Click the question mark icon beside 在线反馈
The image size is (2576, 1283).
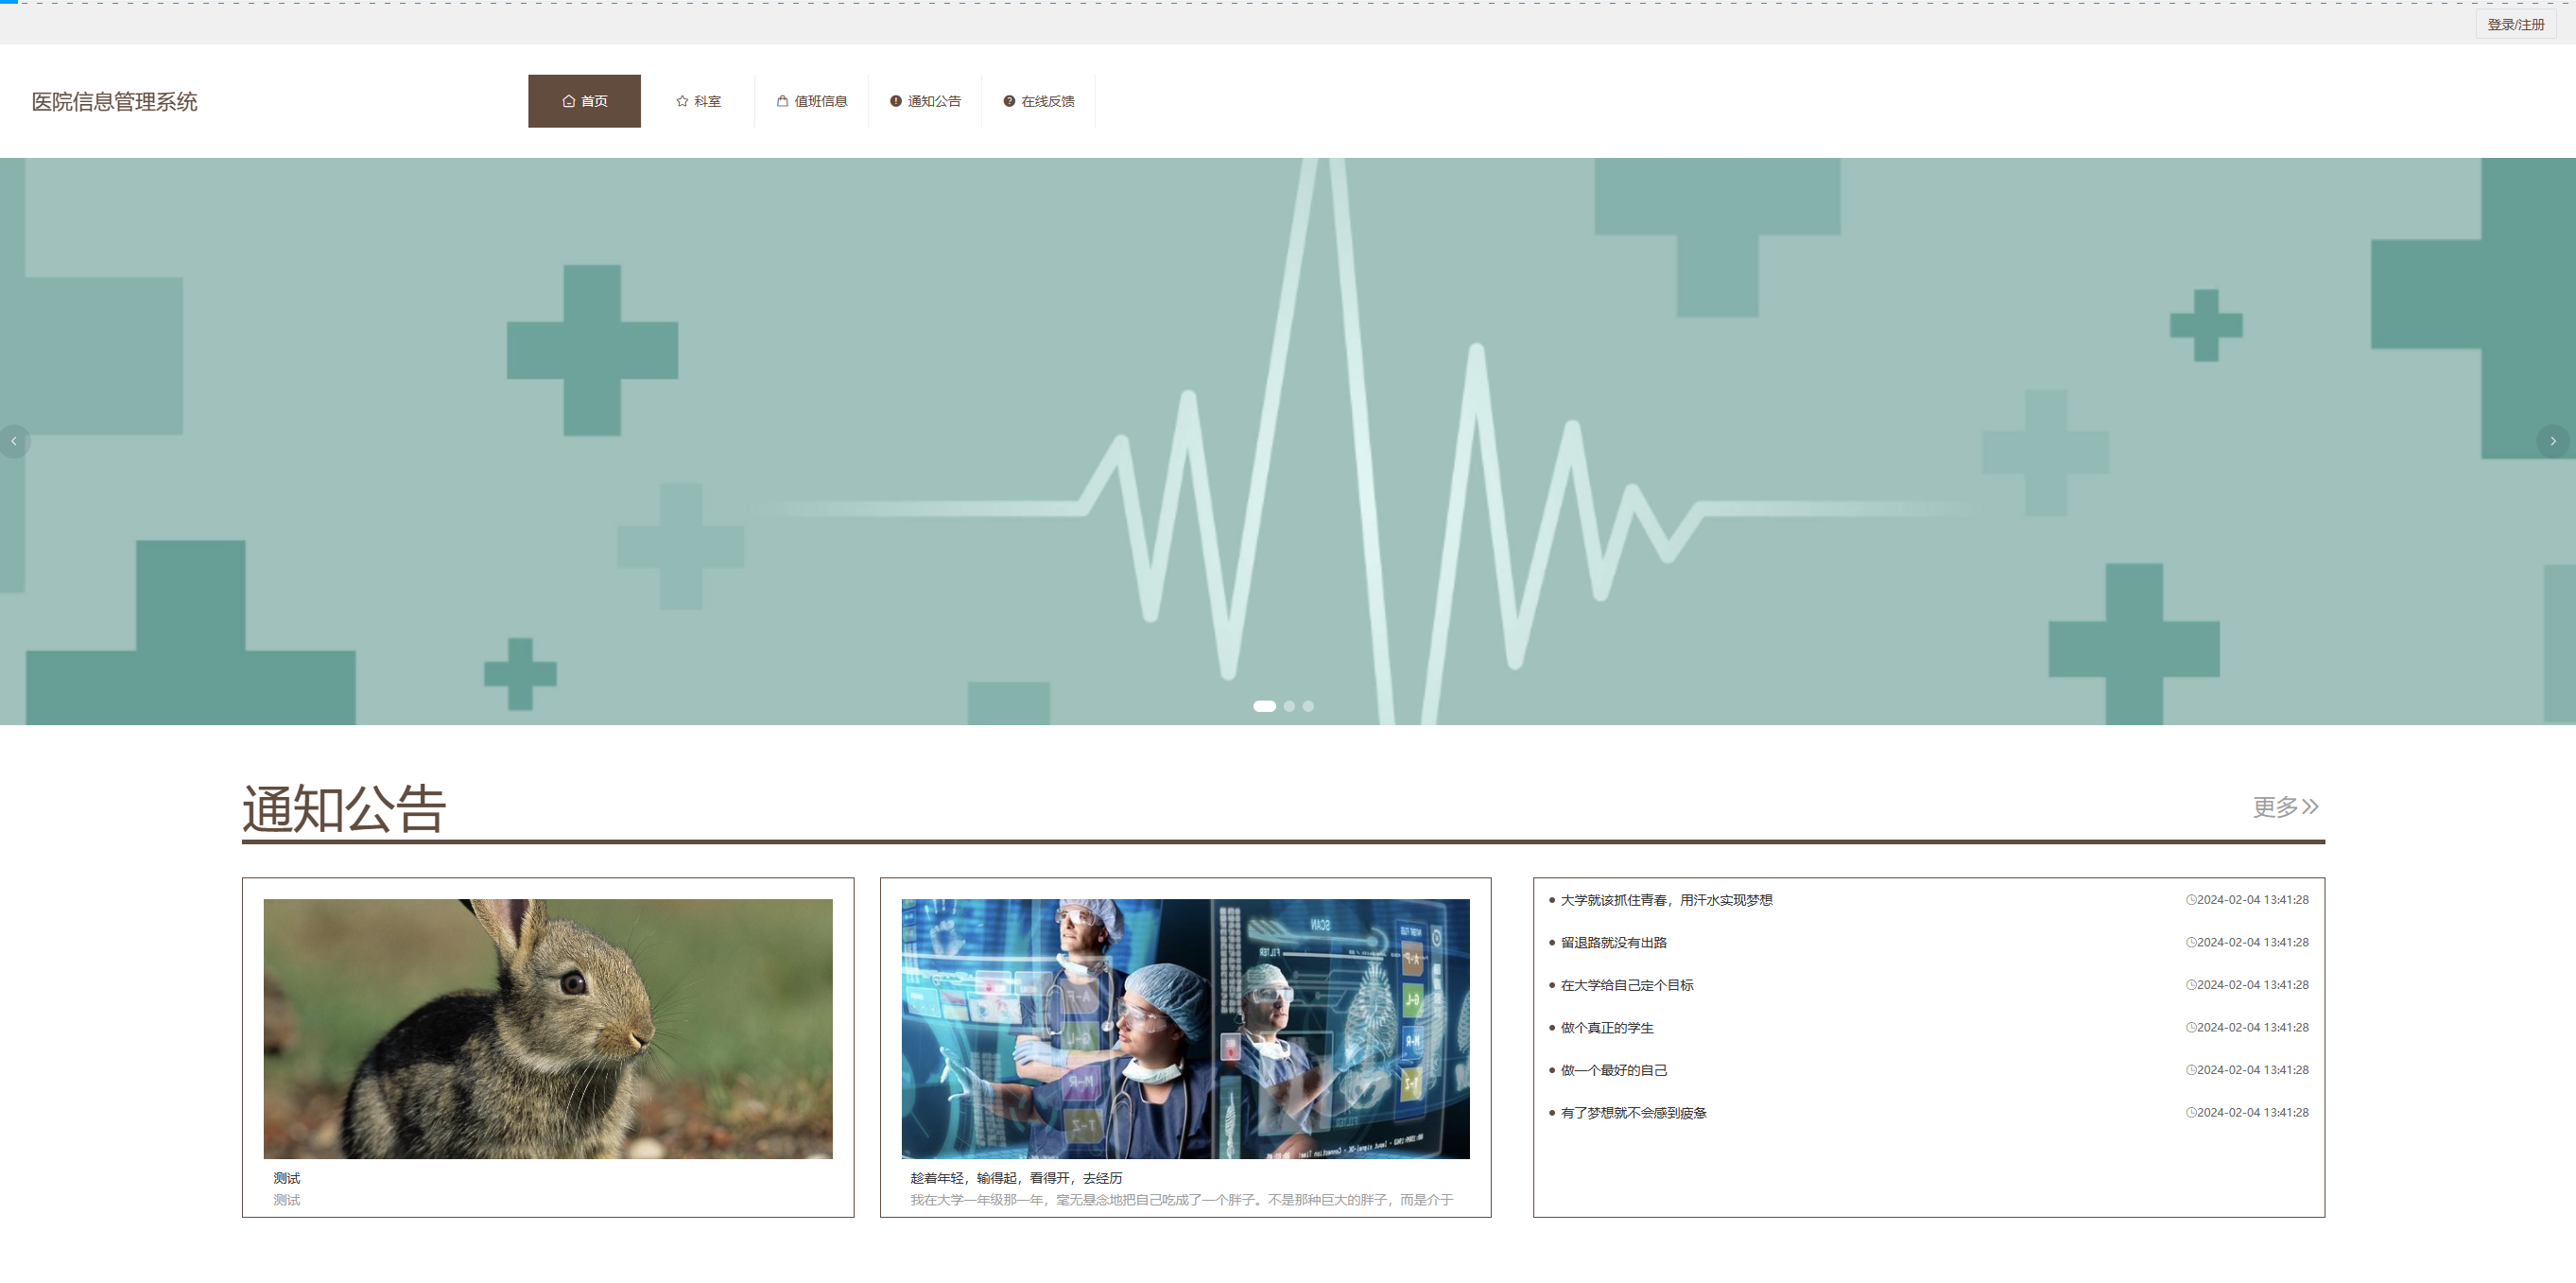click(1009, 101)
